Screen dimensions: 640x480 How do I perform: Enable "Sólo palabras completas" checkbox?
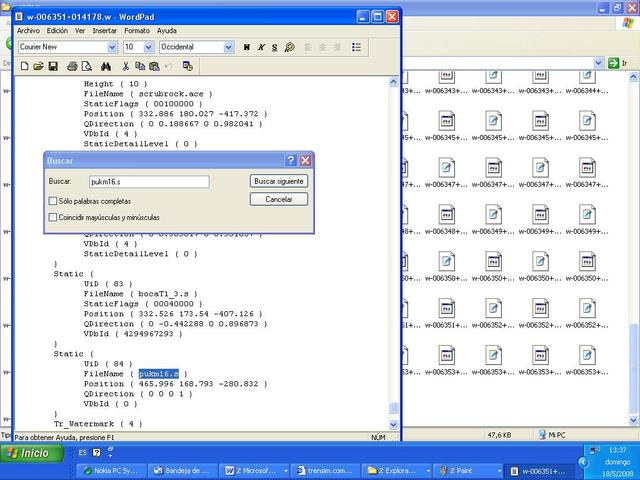pos(53,201)
